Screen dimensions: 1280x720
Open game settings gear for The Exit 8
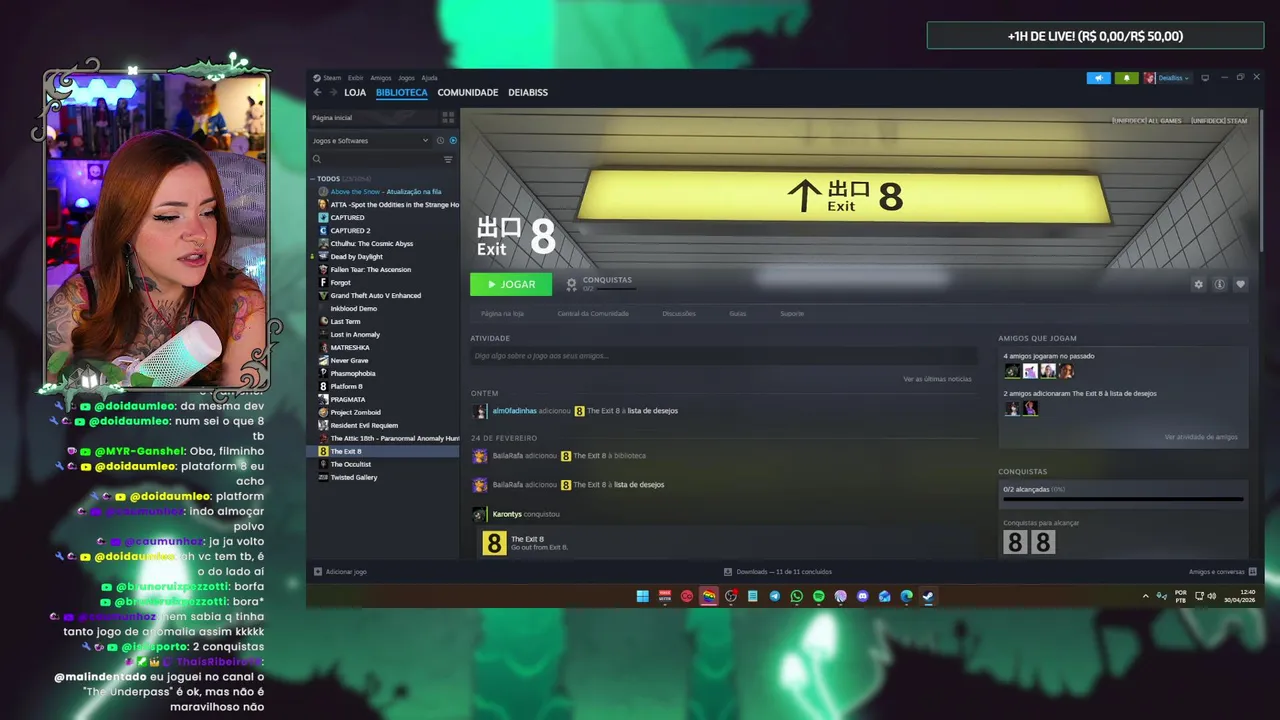point(1198,285)
